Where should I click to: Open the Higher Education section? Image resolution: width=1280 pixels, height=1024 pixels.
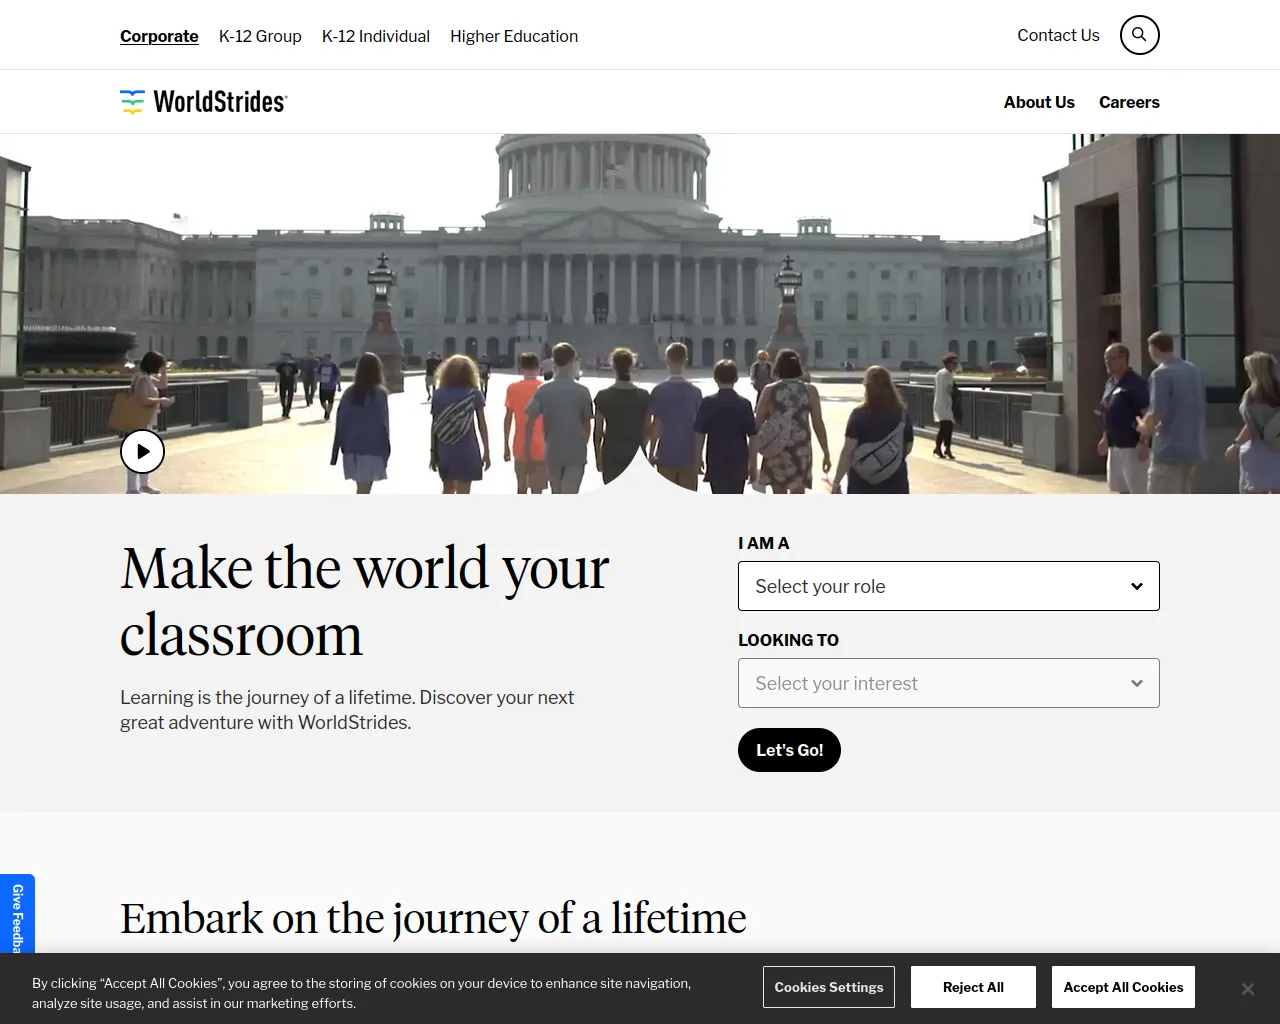(514, 36)
